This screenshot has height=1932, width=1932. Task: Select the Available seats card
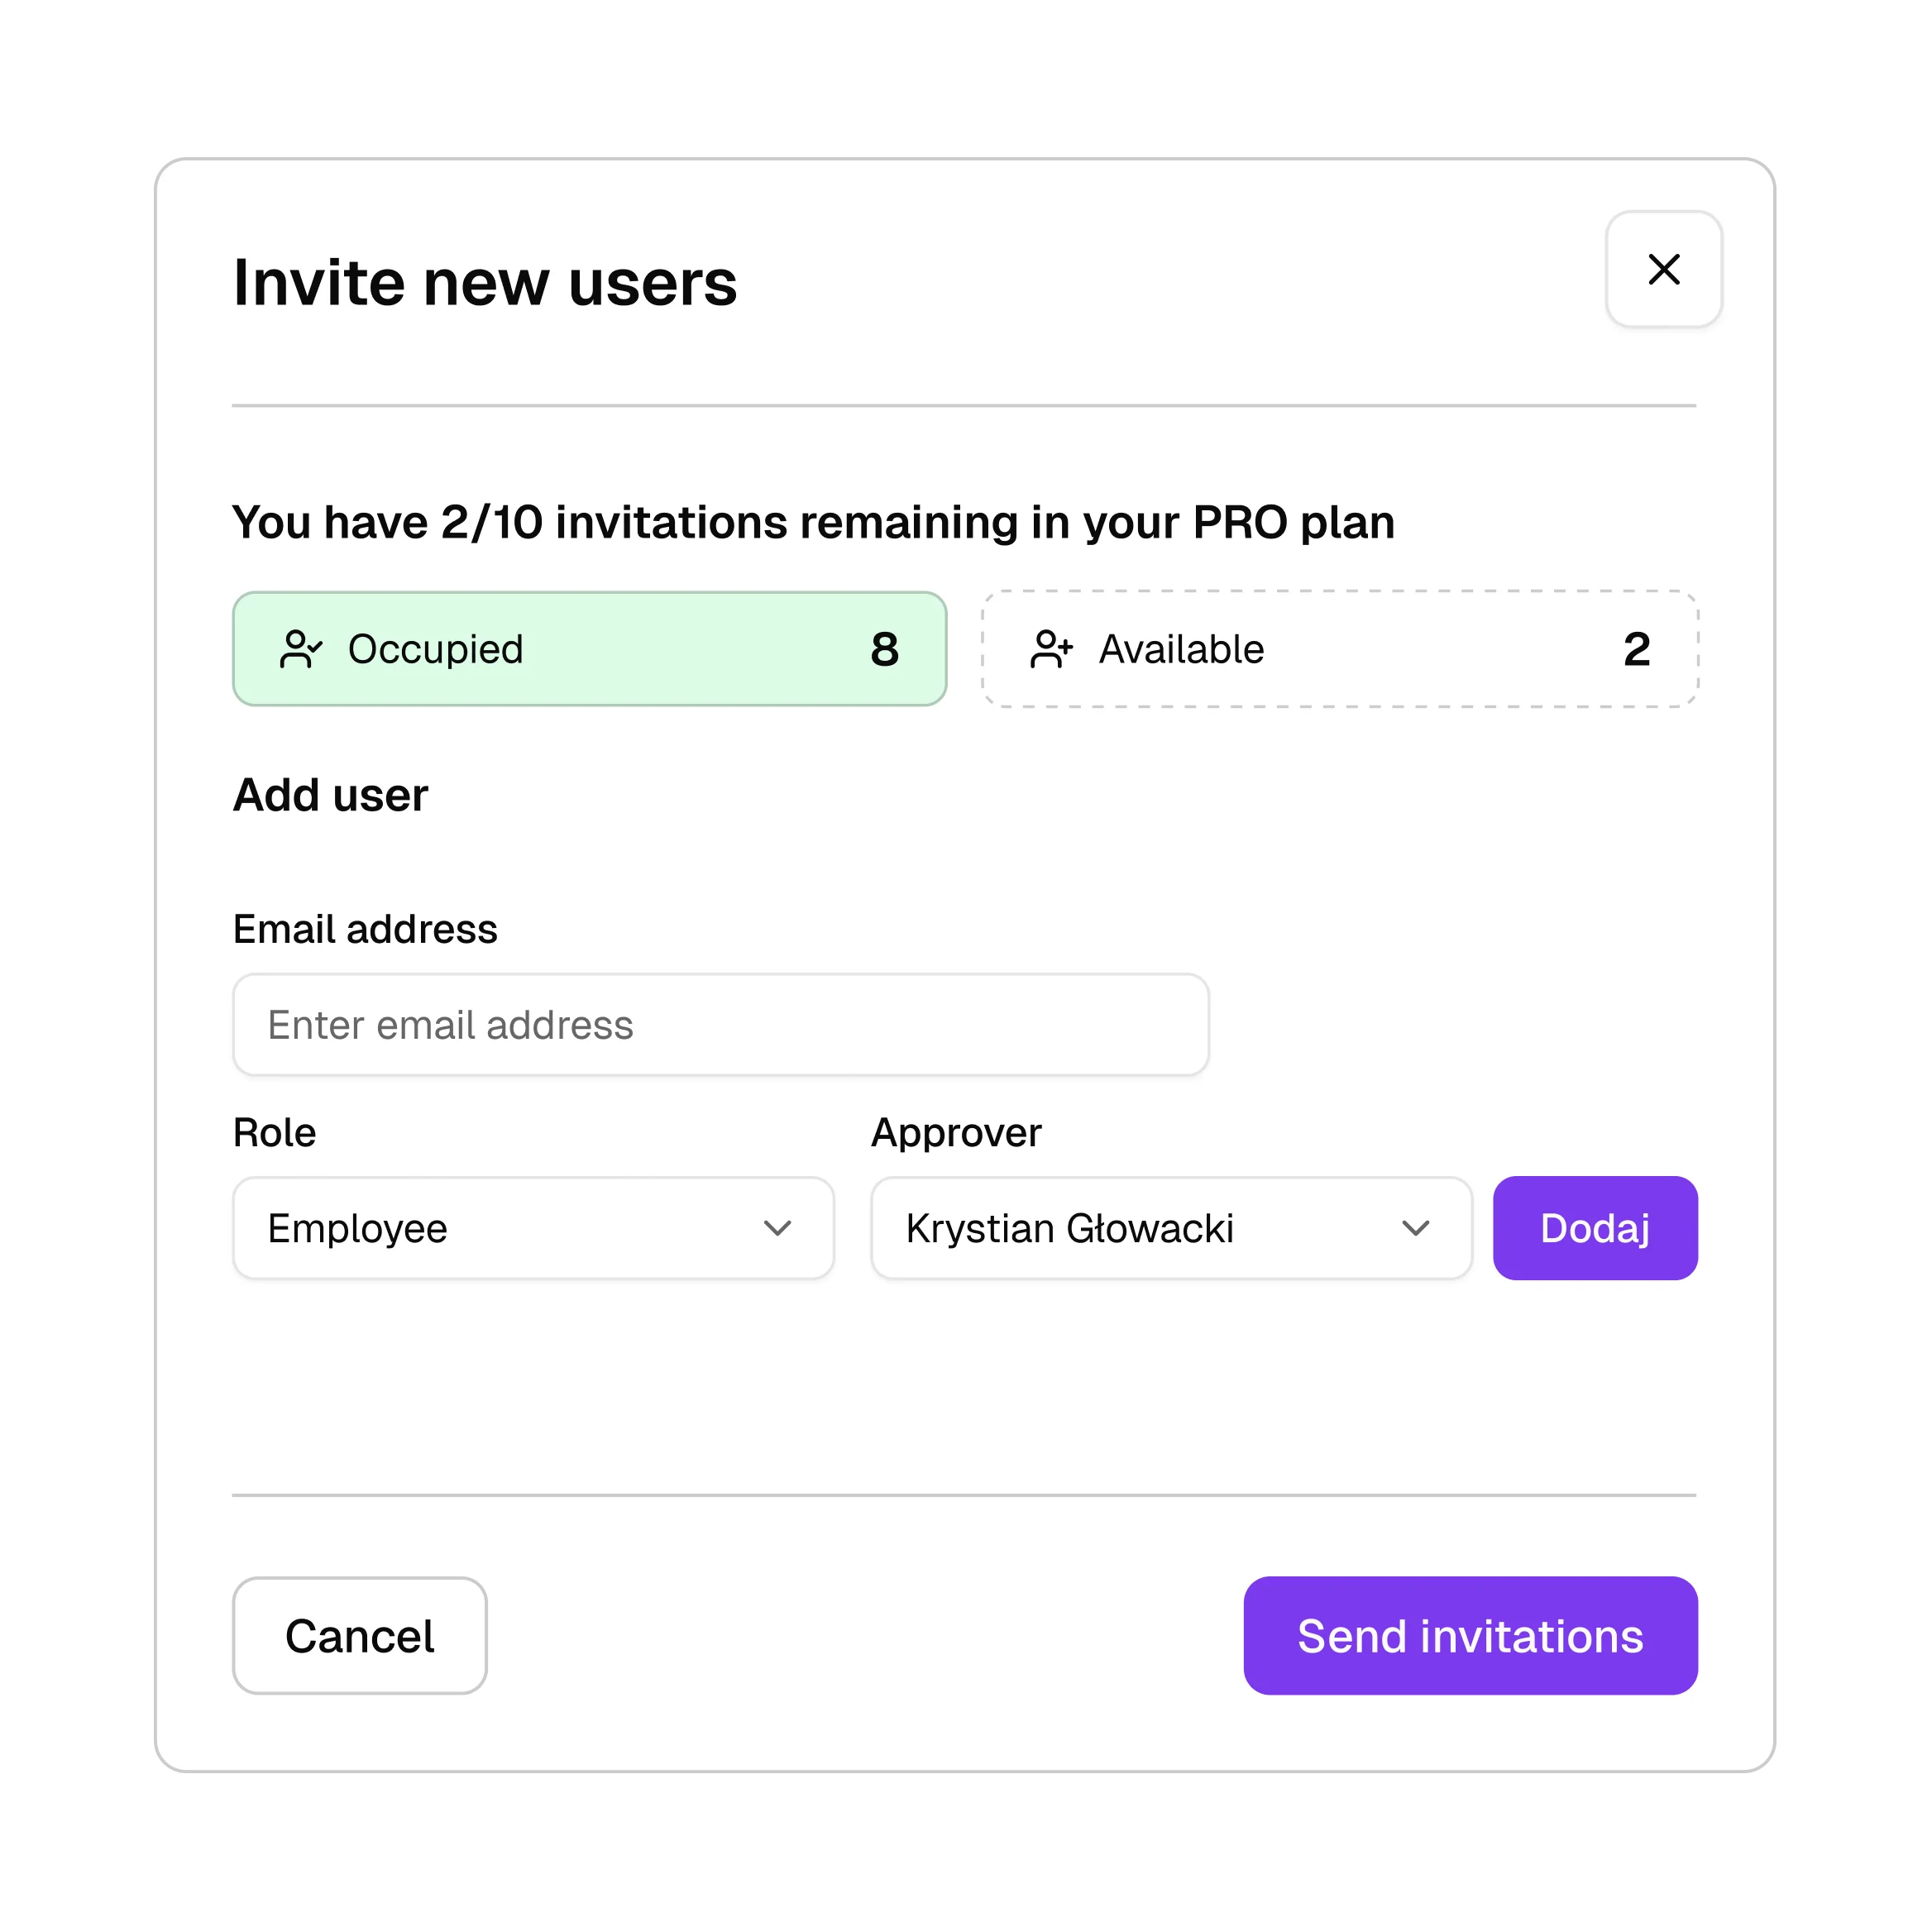pos(1339,649)
